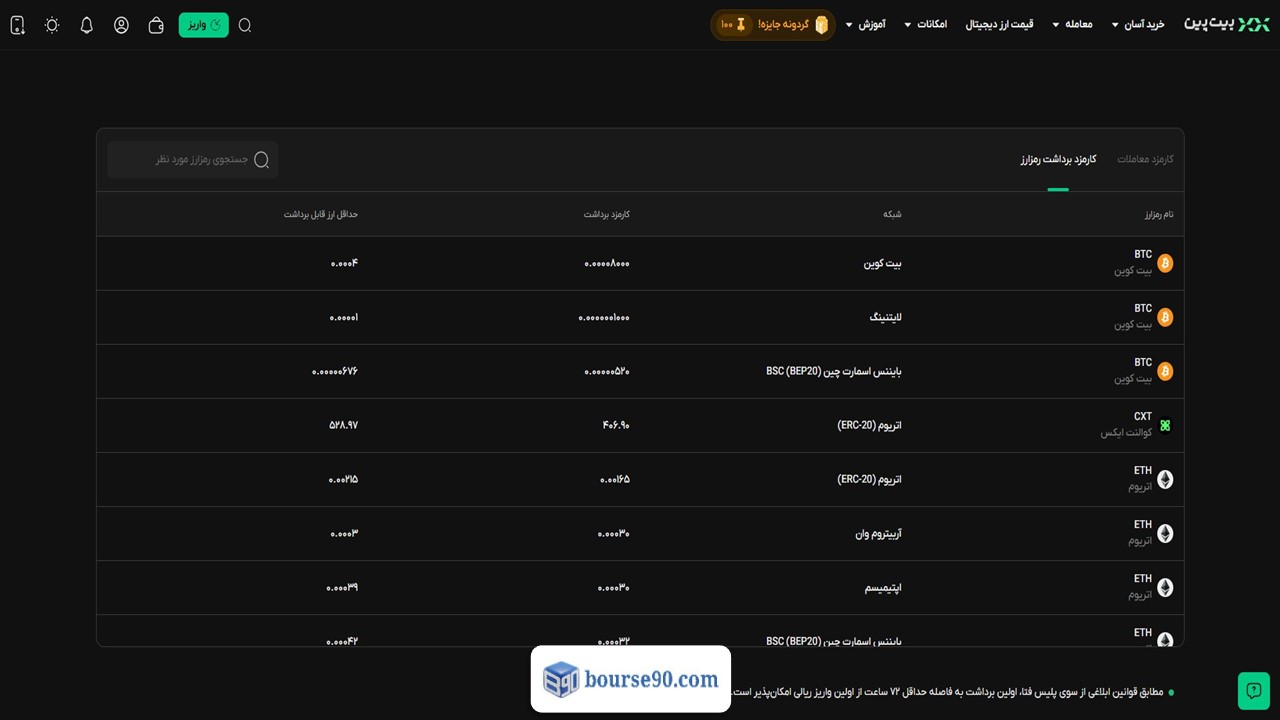Screen dimensions: 1280x720
Task: Click the mobile app download icon
Action: pyautogui.click(x=17, y=25)
